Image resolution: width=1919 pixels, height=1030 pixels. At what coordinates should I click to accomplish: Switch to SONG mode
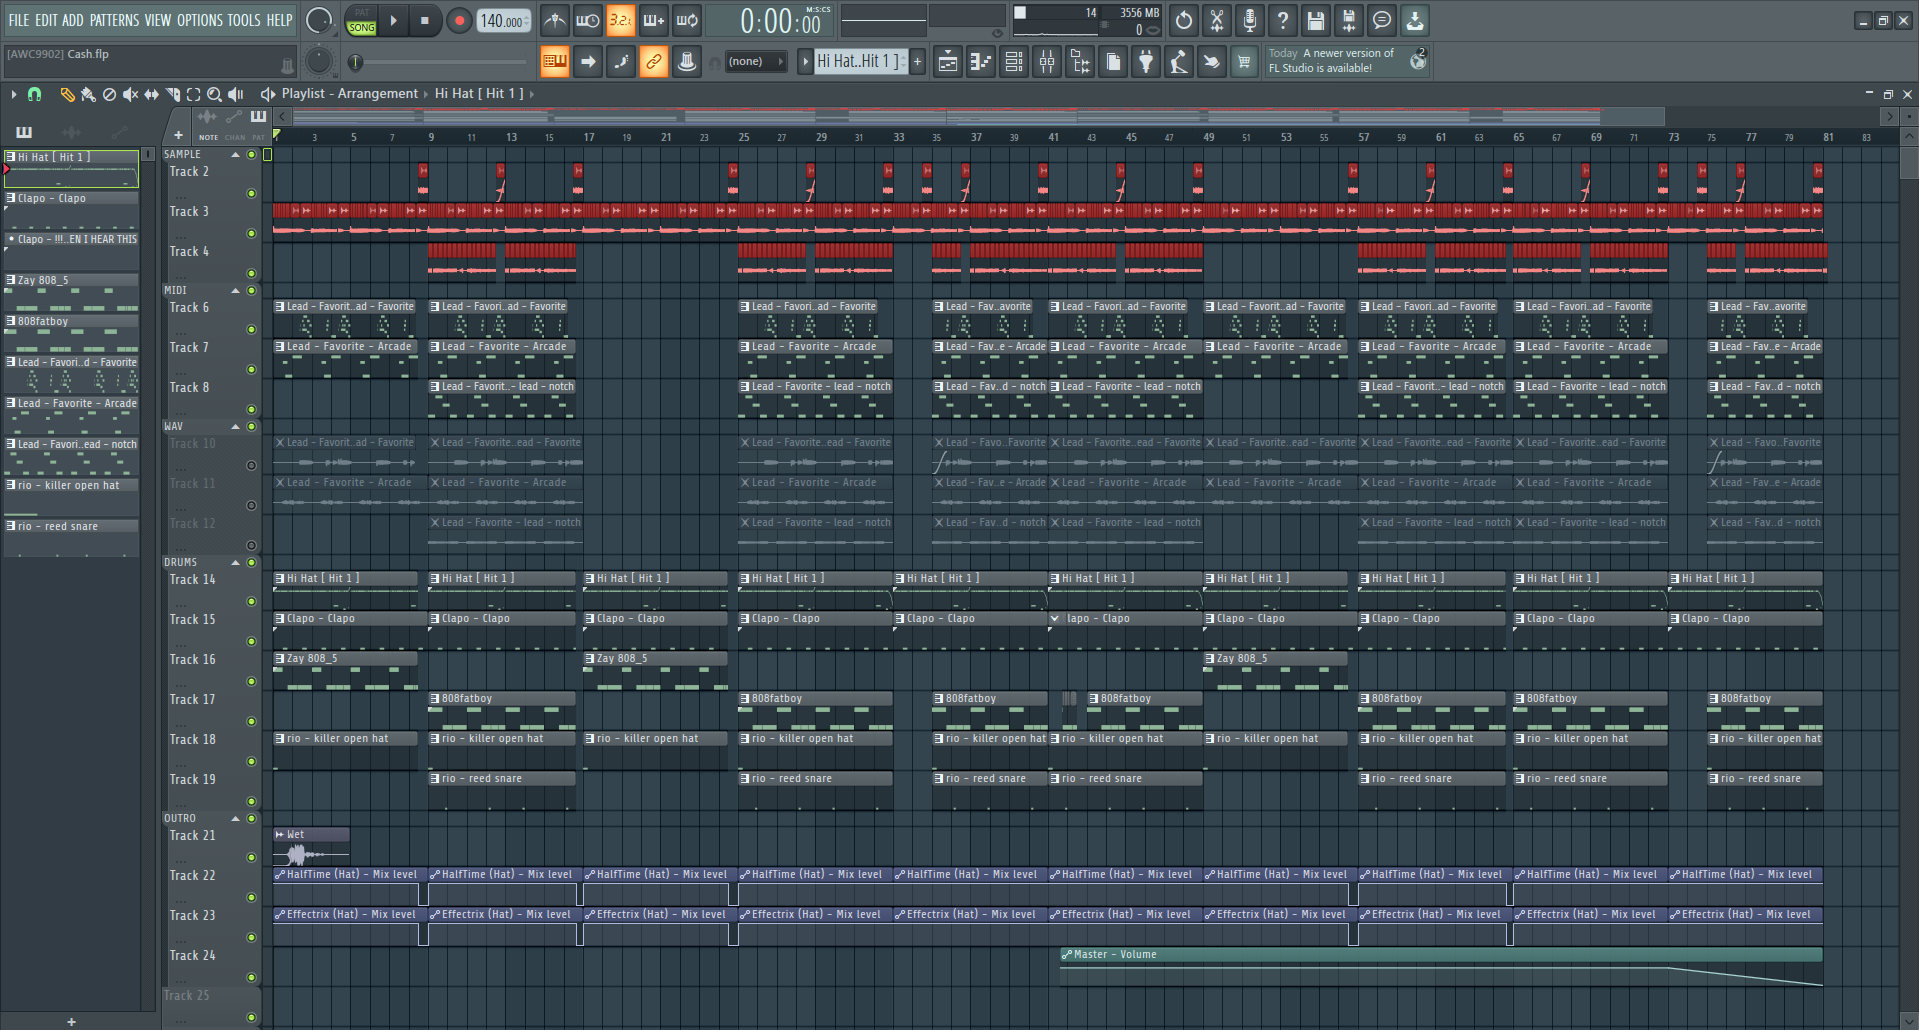tap(362, 28)
